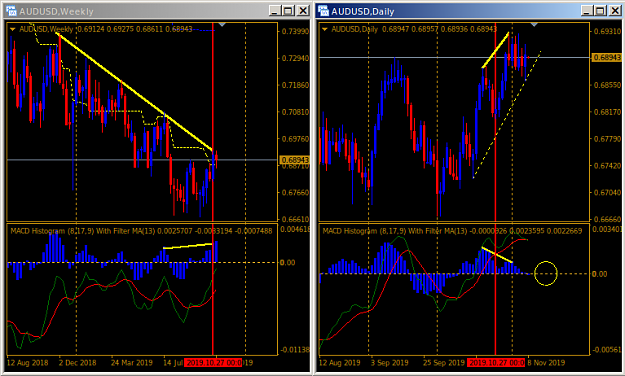
Task: Click 0.69310 on Daily price scale
Action: click(x=607, y=31)
